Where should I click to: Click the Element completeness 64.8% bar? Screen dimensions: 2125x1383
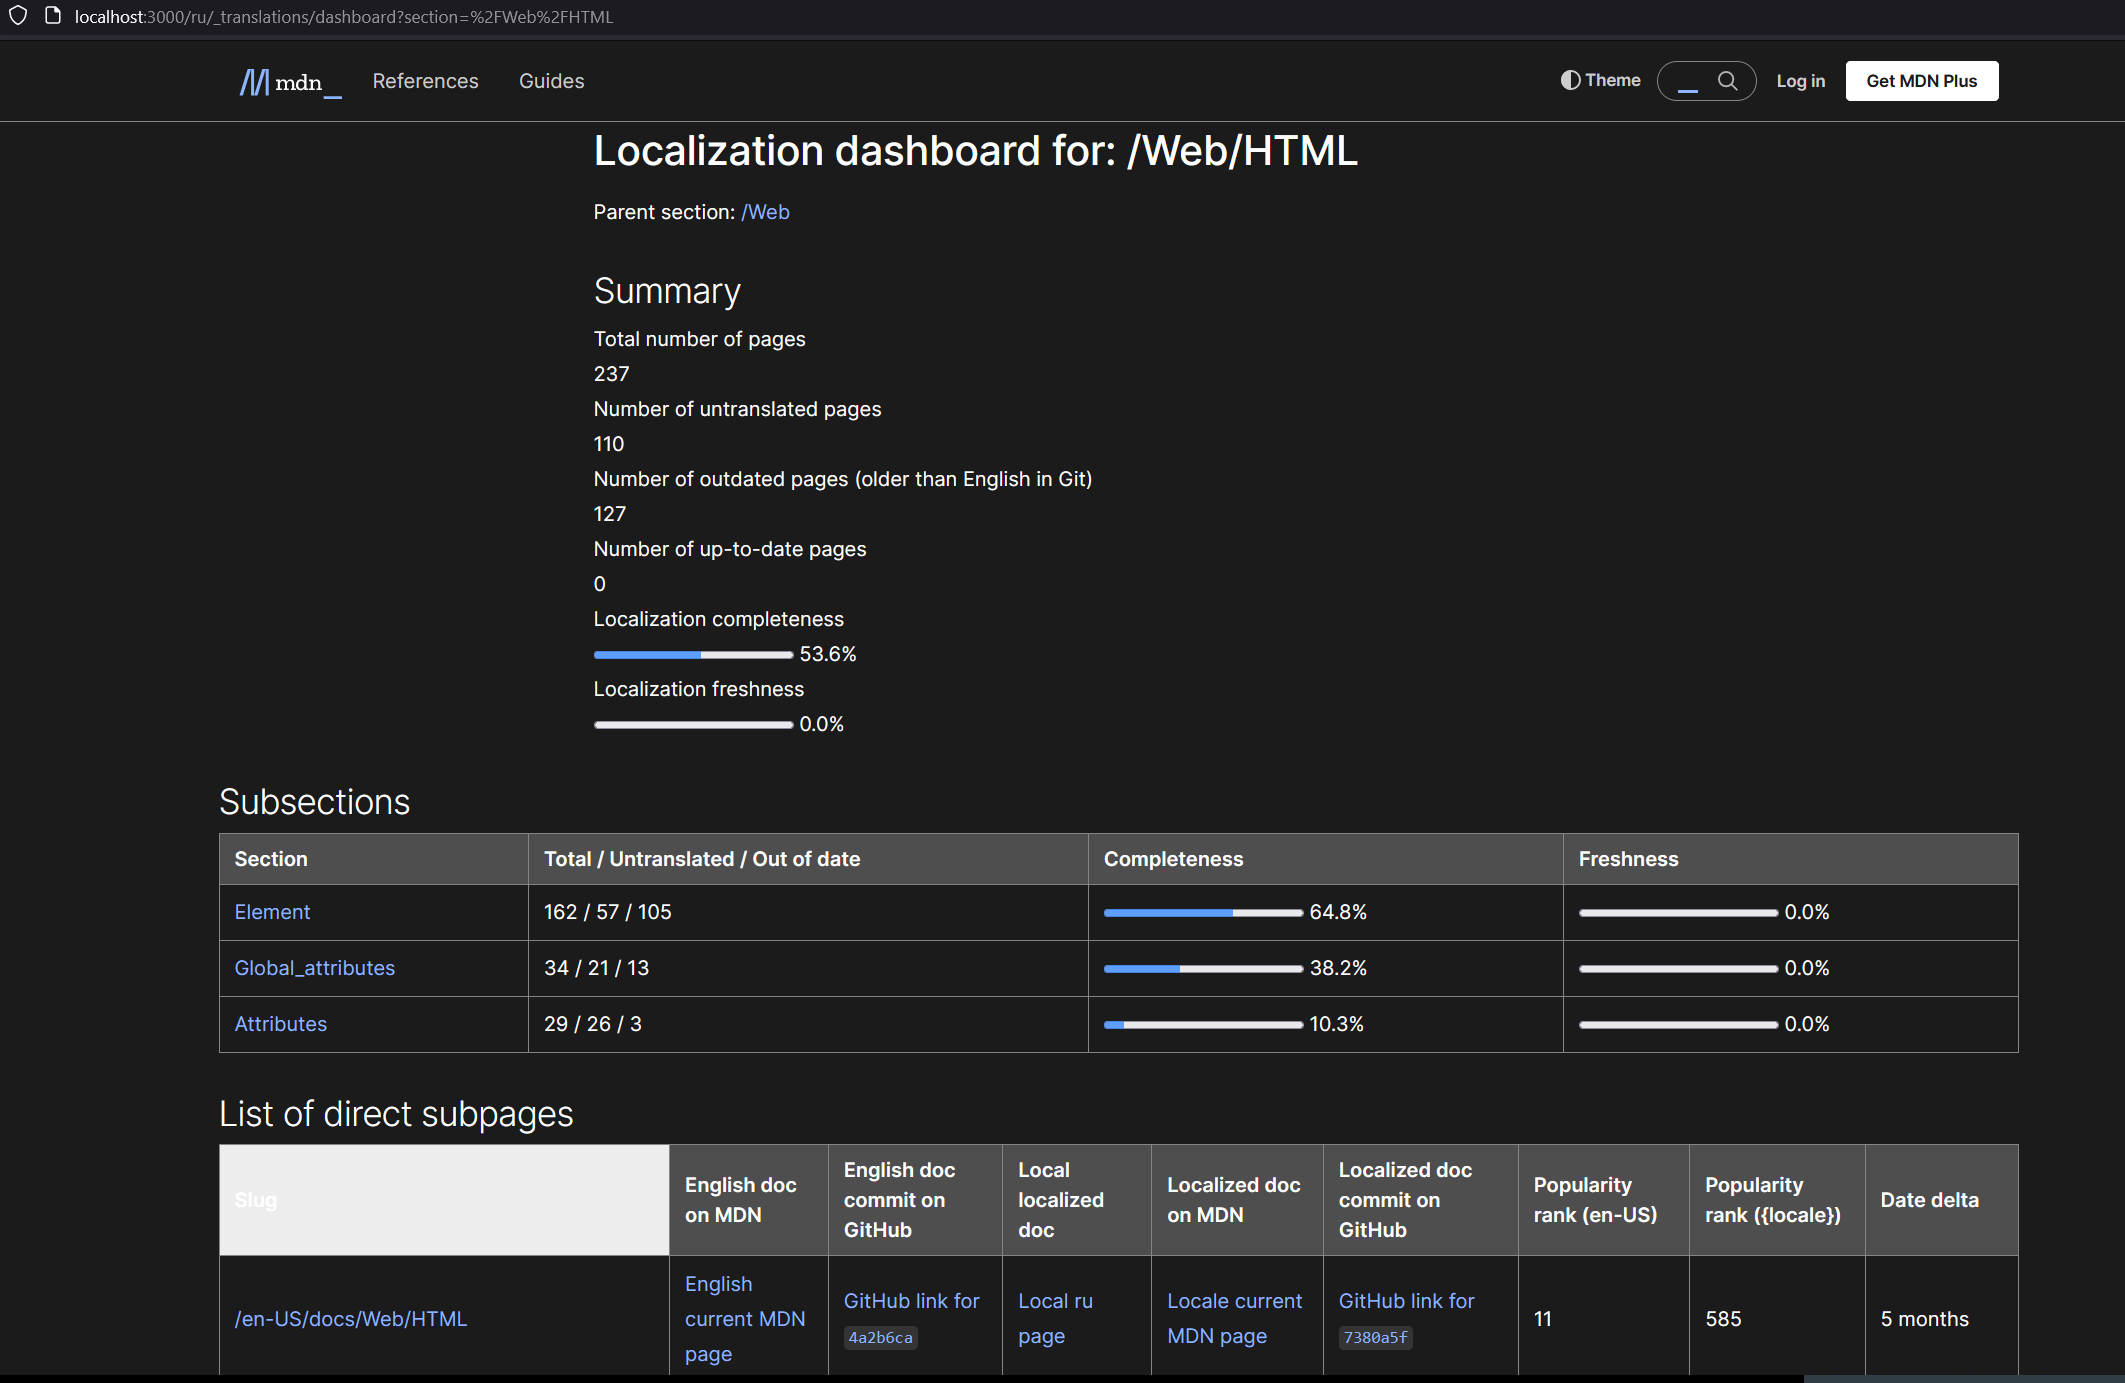[1203, 913]
